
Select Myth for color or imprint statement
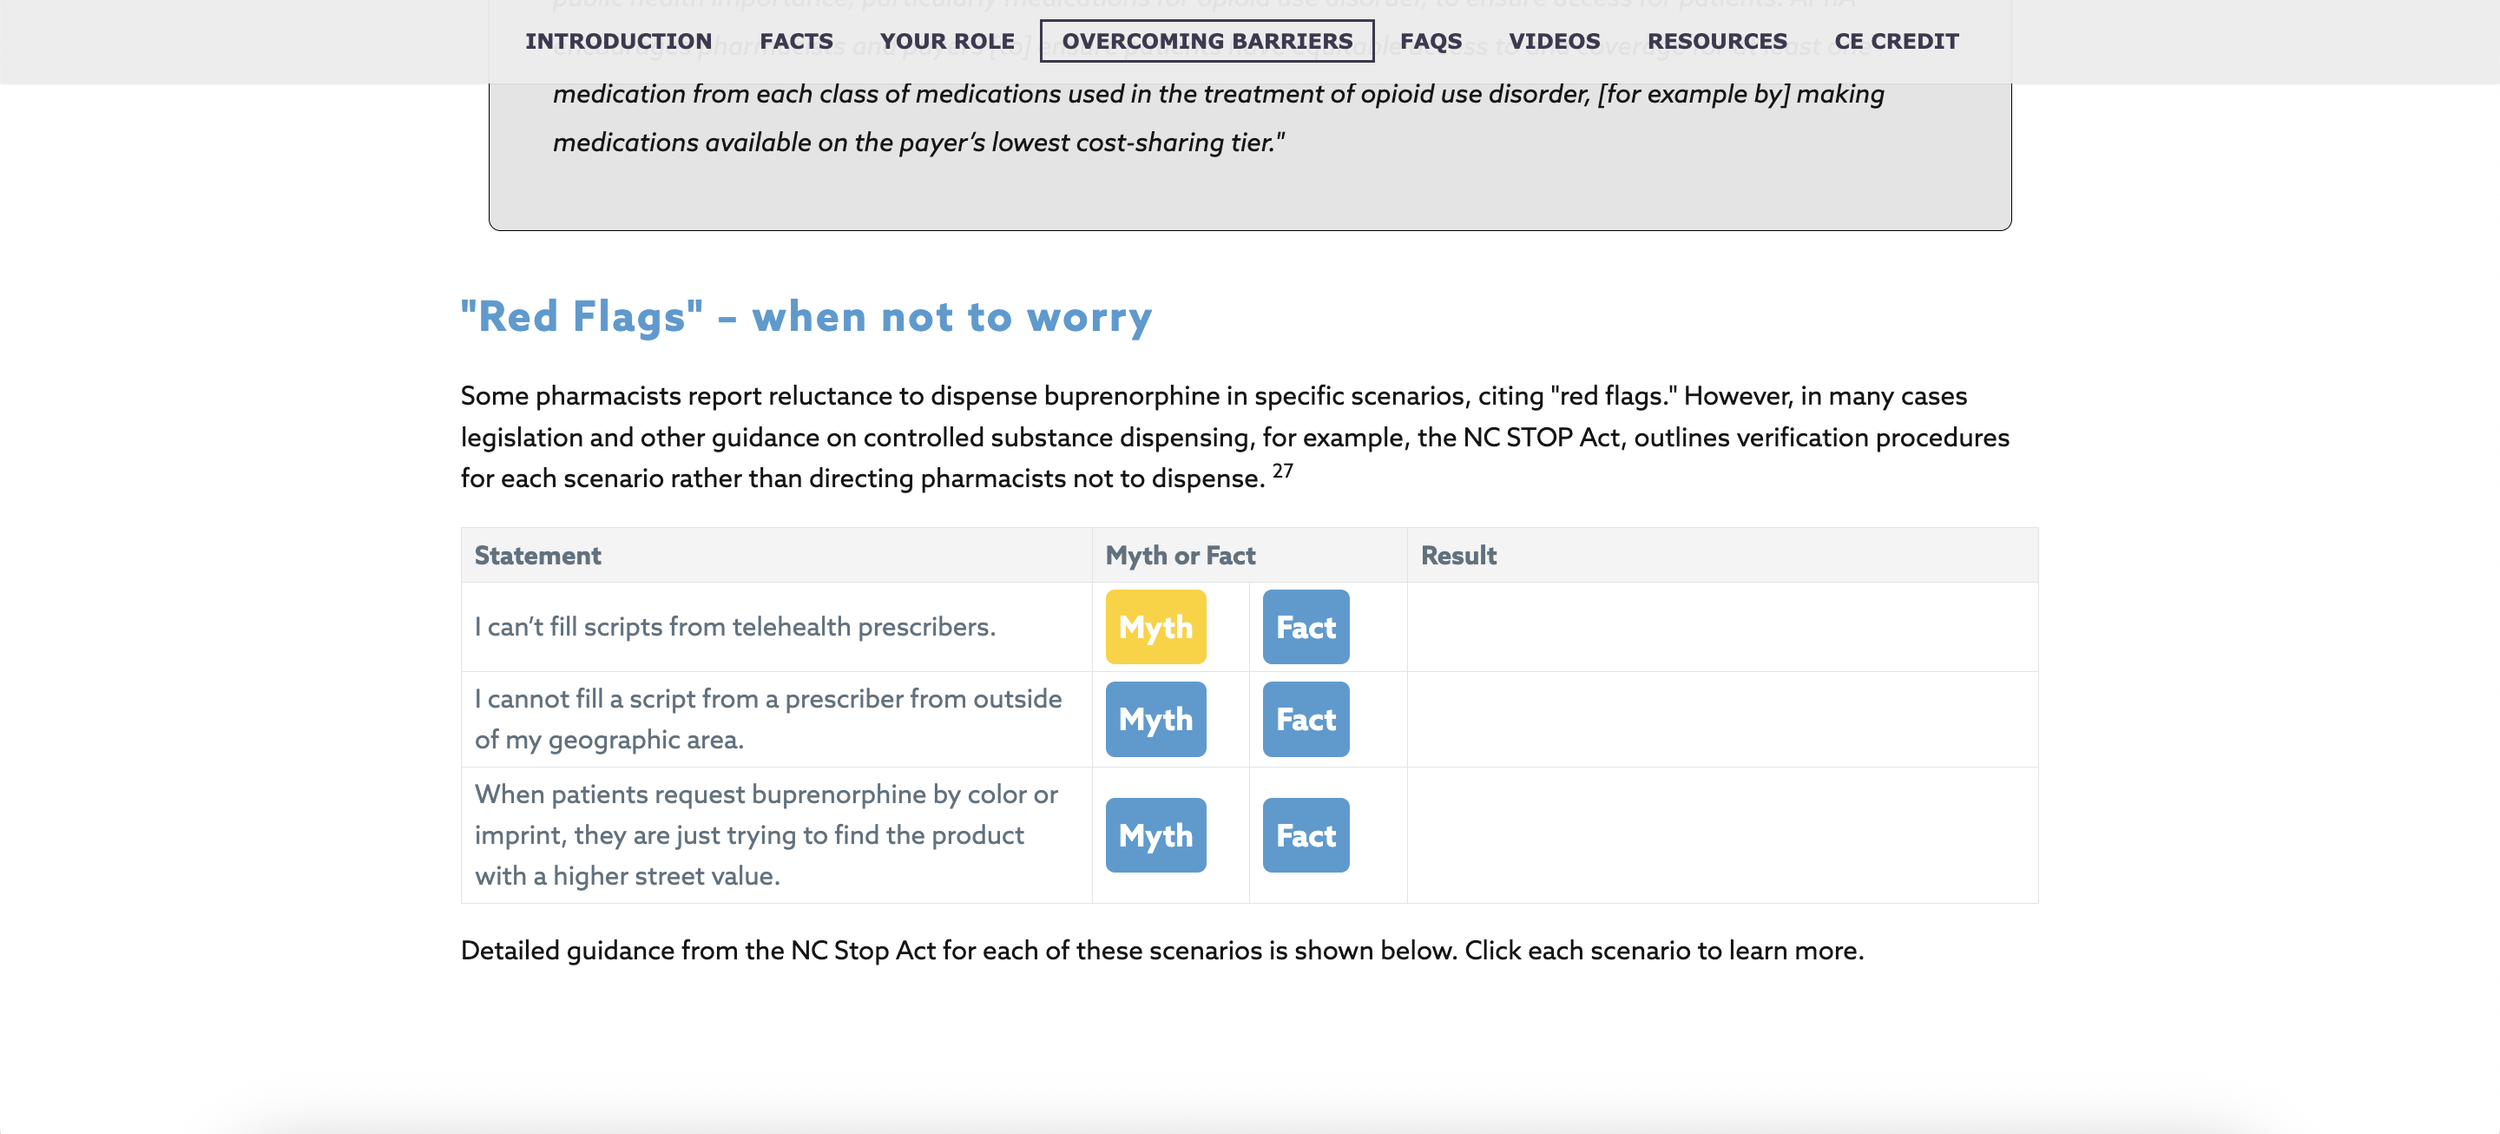(1155, 835)
